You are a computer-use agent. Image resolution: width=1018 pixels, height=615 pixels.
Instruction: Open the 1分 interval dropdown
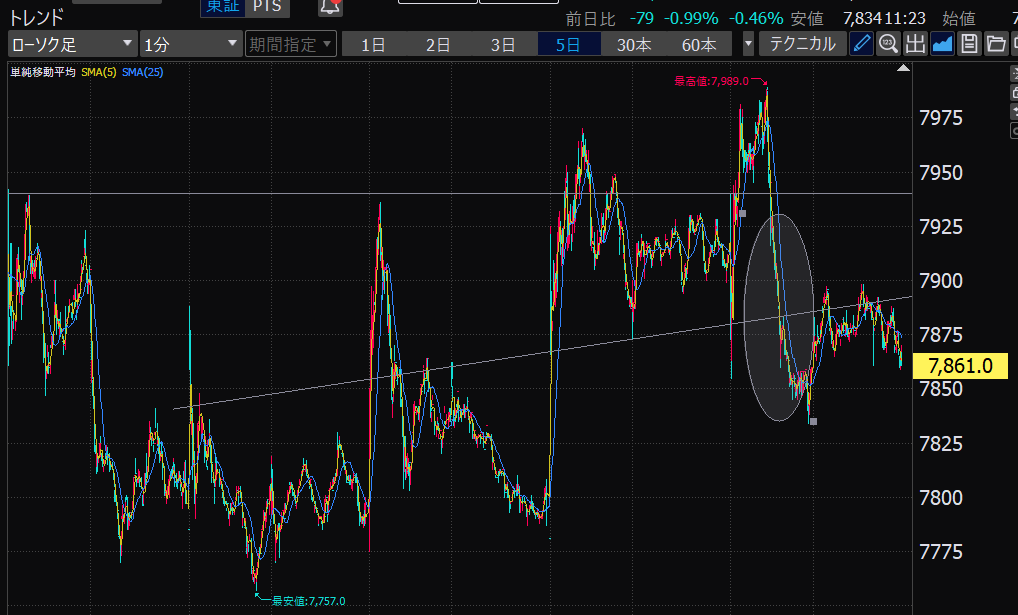pos(190,44)
